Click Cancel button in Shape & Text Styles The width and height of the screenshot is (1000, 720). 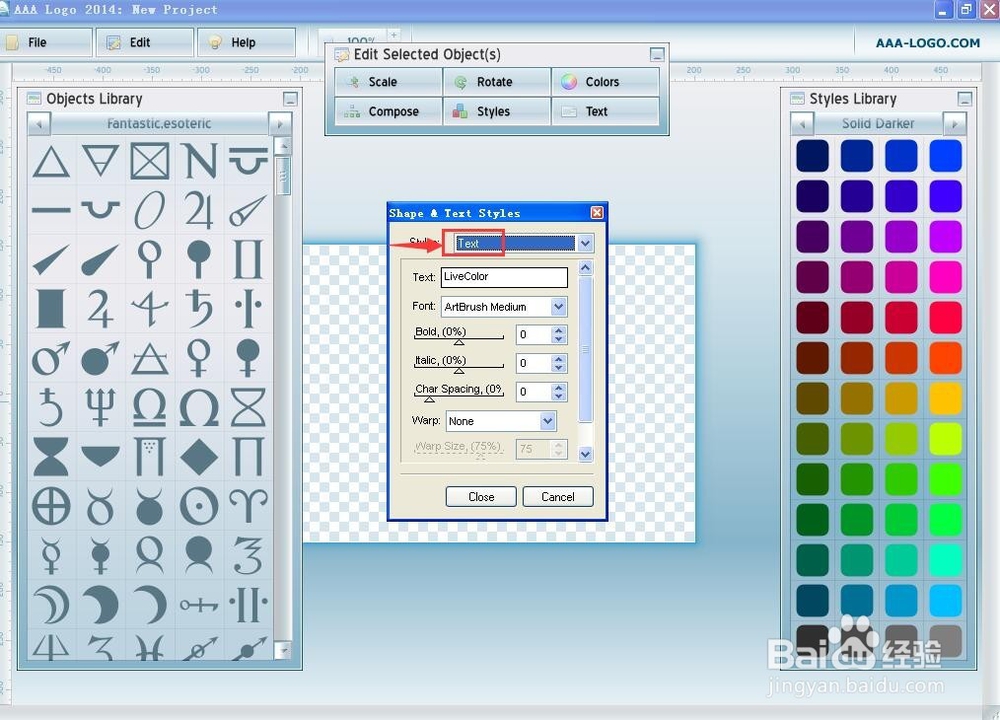pyautogui.click(x=558, y=497)
